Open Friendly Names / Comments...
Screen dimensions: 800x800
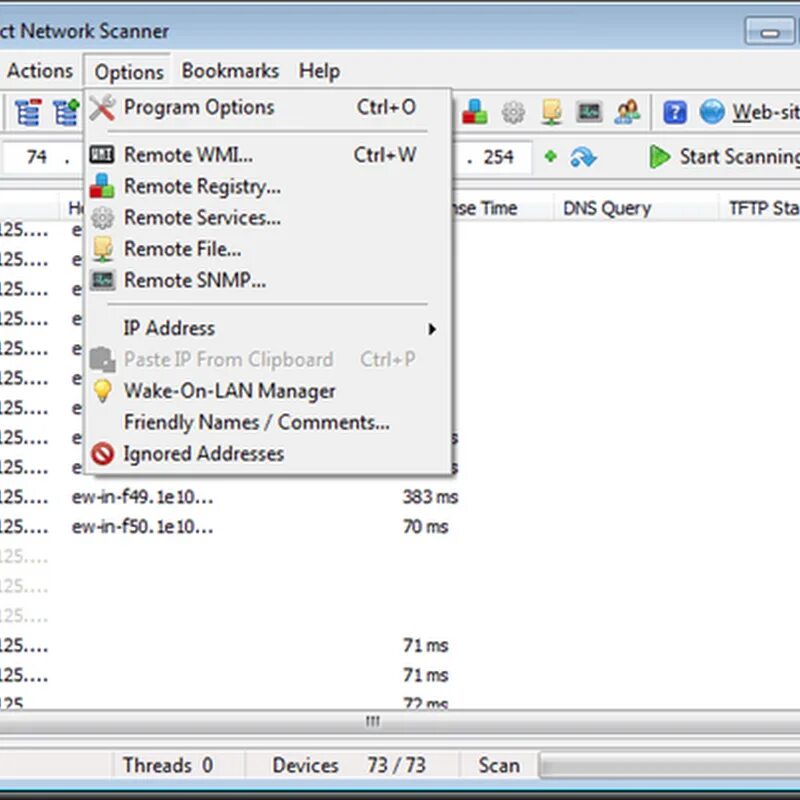point(268,422)
